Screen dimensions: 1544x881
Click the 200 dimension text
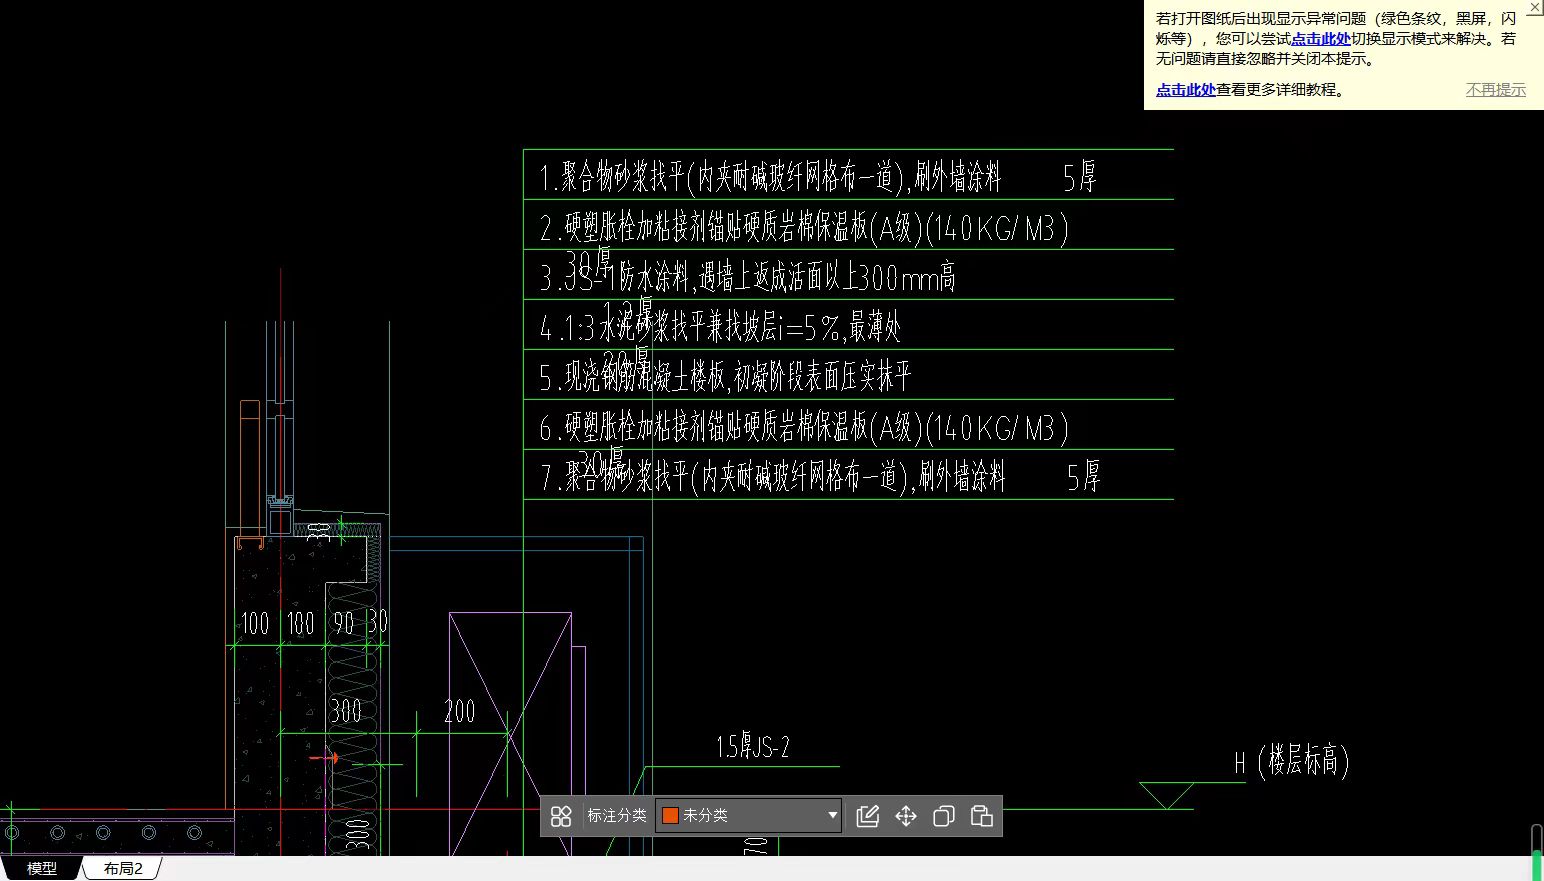click(460, 713)
